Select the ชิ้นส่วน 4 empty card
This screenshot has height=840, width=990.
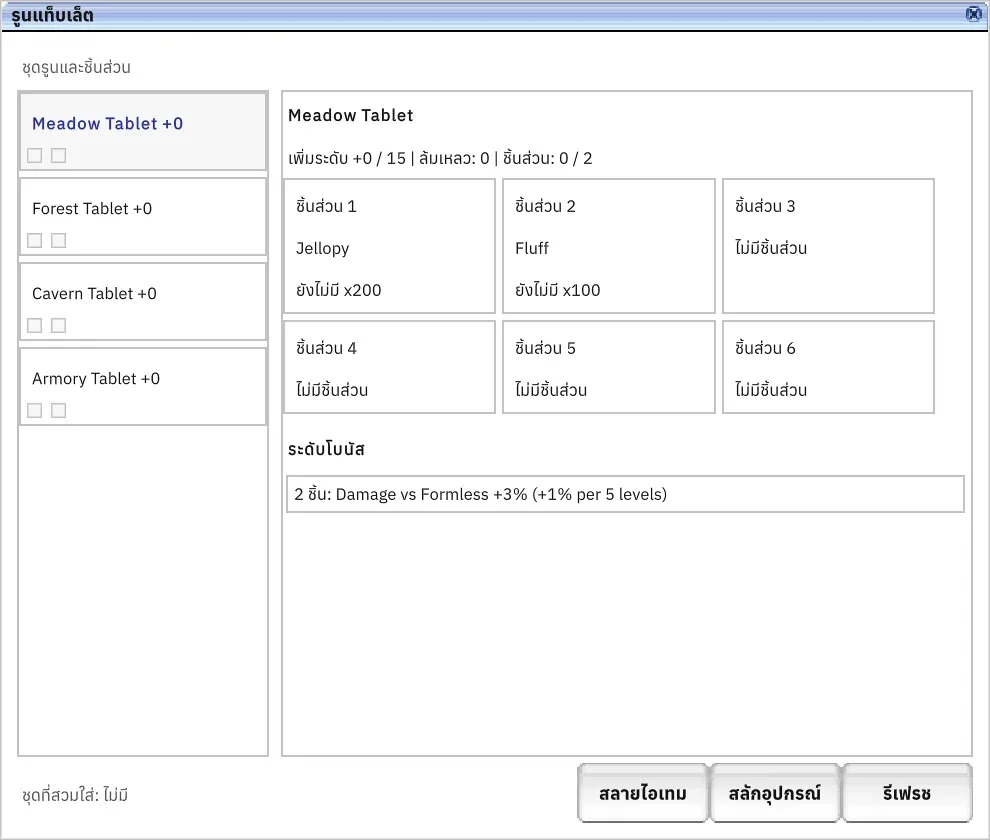coord(390,368)
